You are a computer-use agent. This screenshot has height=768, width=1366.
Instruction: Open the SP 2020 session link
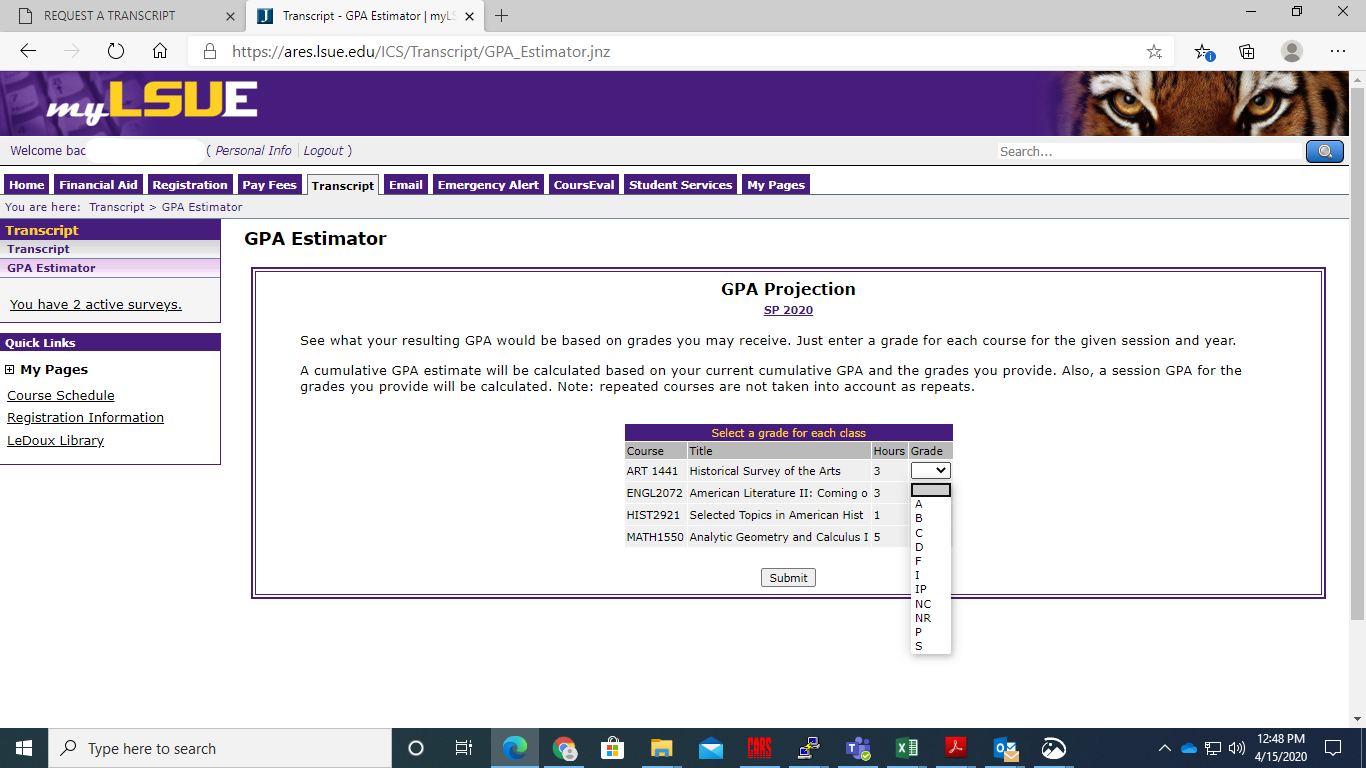coord(788,310)
